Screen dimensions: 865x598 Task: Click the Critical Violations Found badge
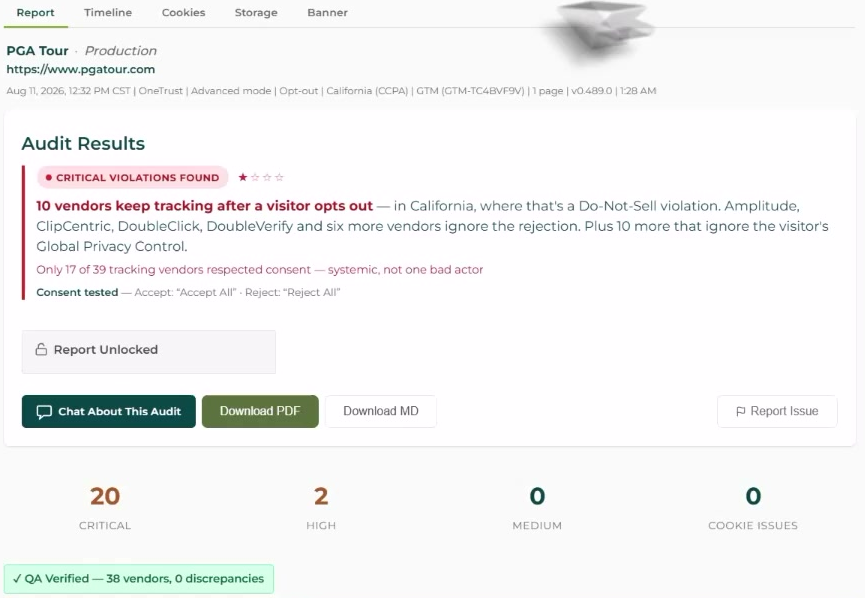[132, 178]
